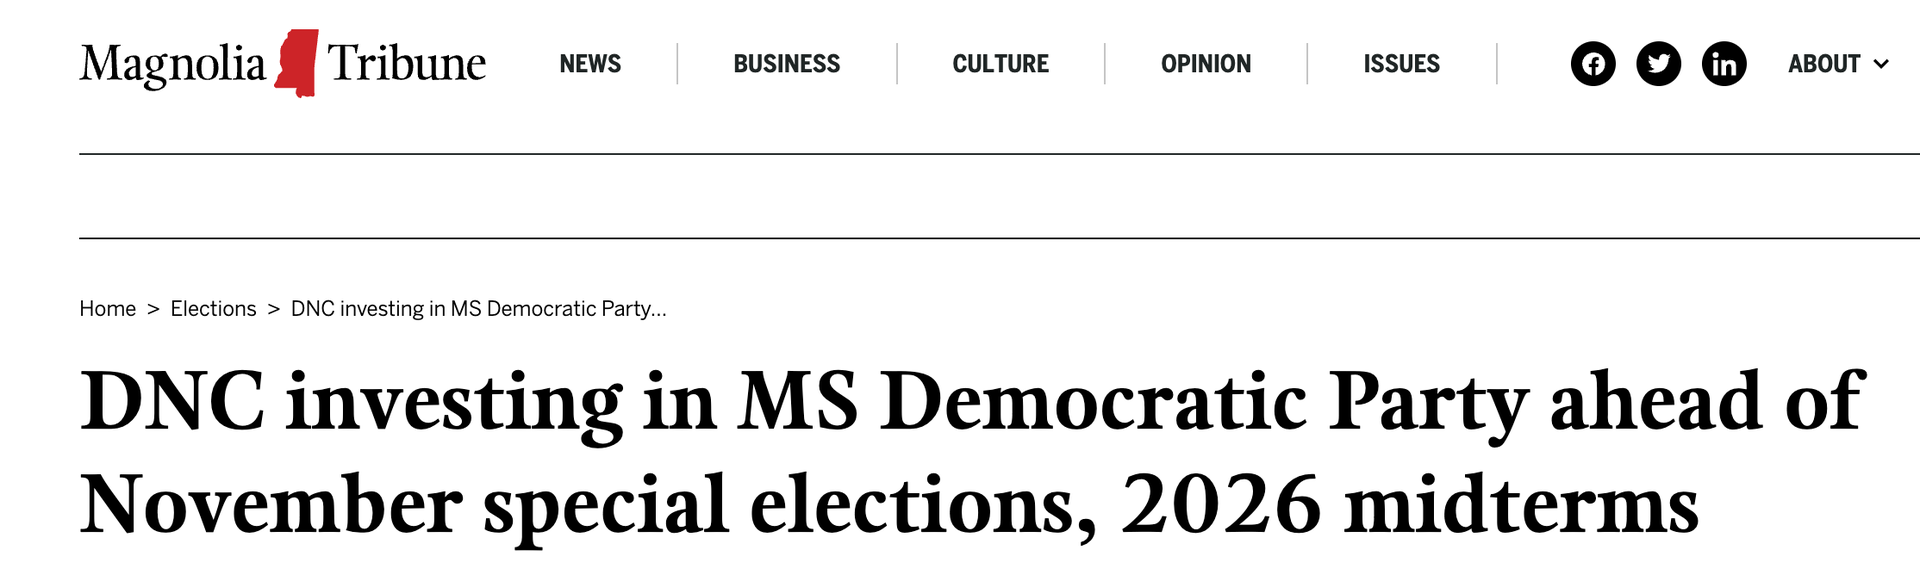1920x587 pixels.
Task: Open the Magnolia Tribune Facebook page
Action: point(1593,64)
